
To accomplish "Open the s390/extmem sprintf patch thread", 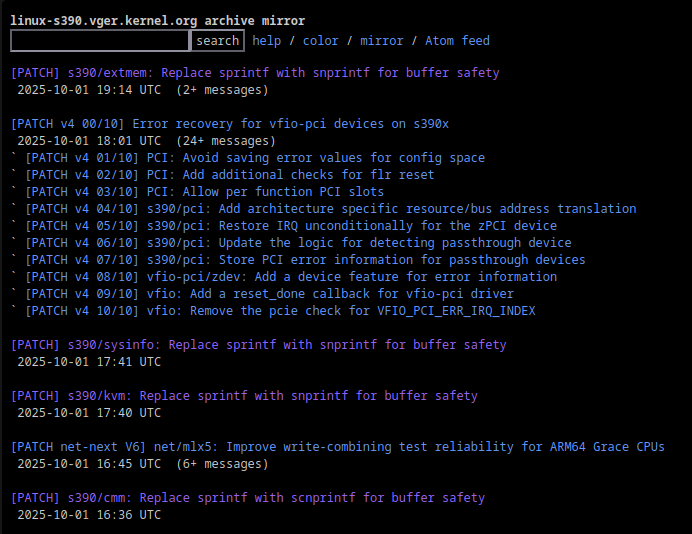I will click(x=255, y=73).
